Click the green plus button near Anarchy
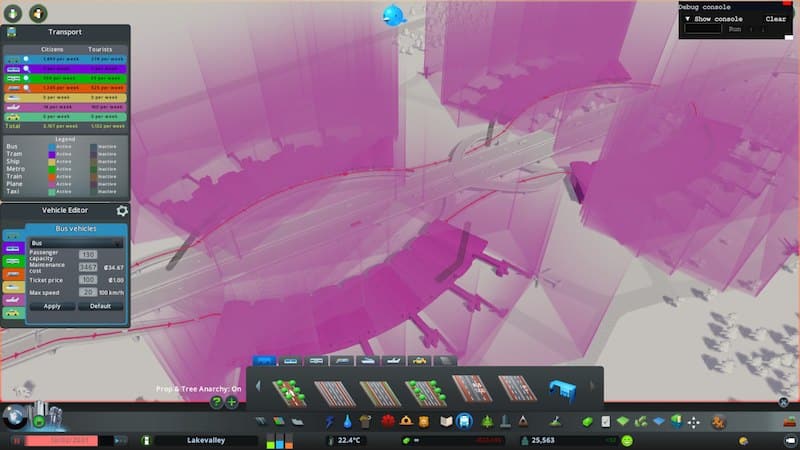The width and height of the screenshot is (800, 450). 232,402
